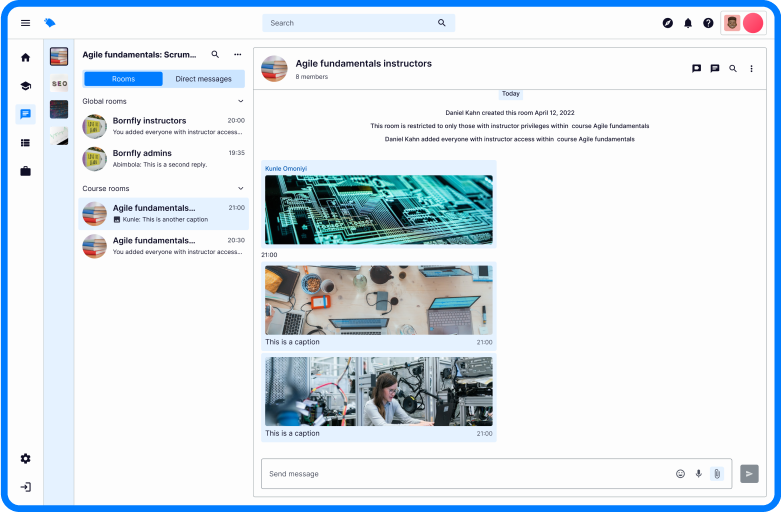Select the SEO course thumbnail
This screenshot has height=512, width=781.
[x=59, y=83]
